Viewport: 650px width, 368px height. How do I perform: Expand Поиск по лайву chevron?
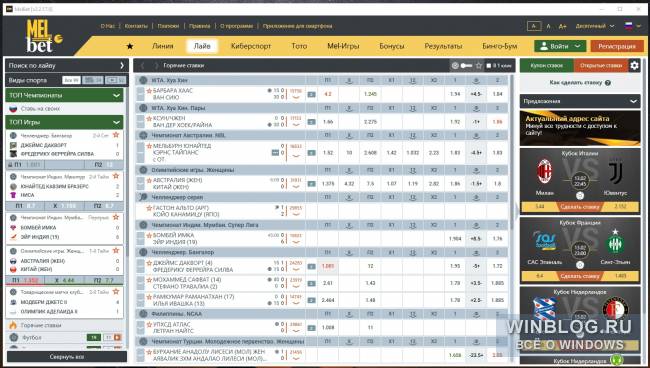(121, 65)
